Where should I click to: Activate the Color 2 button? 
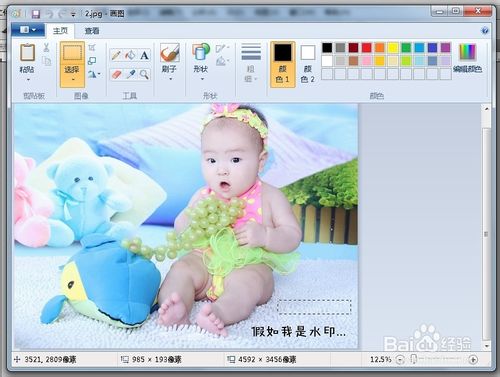tap(307, 64)
